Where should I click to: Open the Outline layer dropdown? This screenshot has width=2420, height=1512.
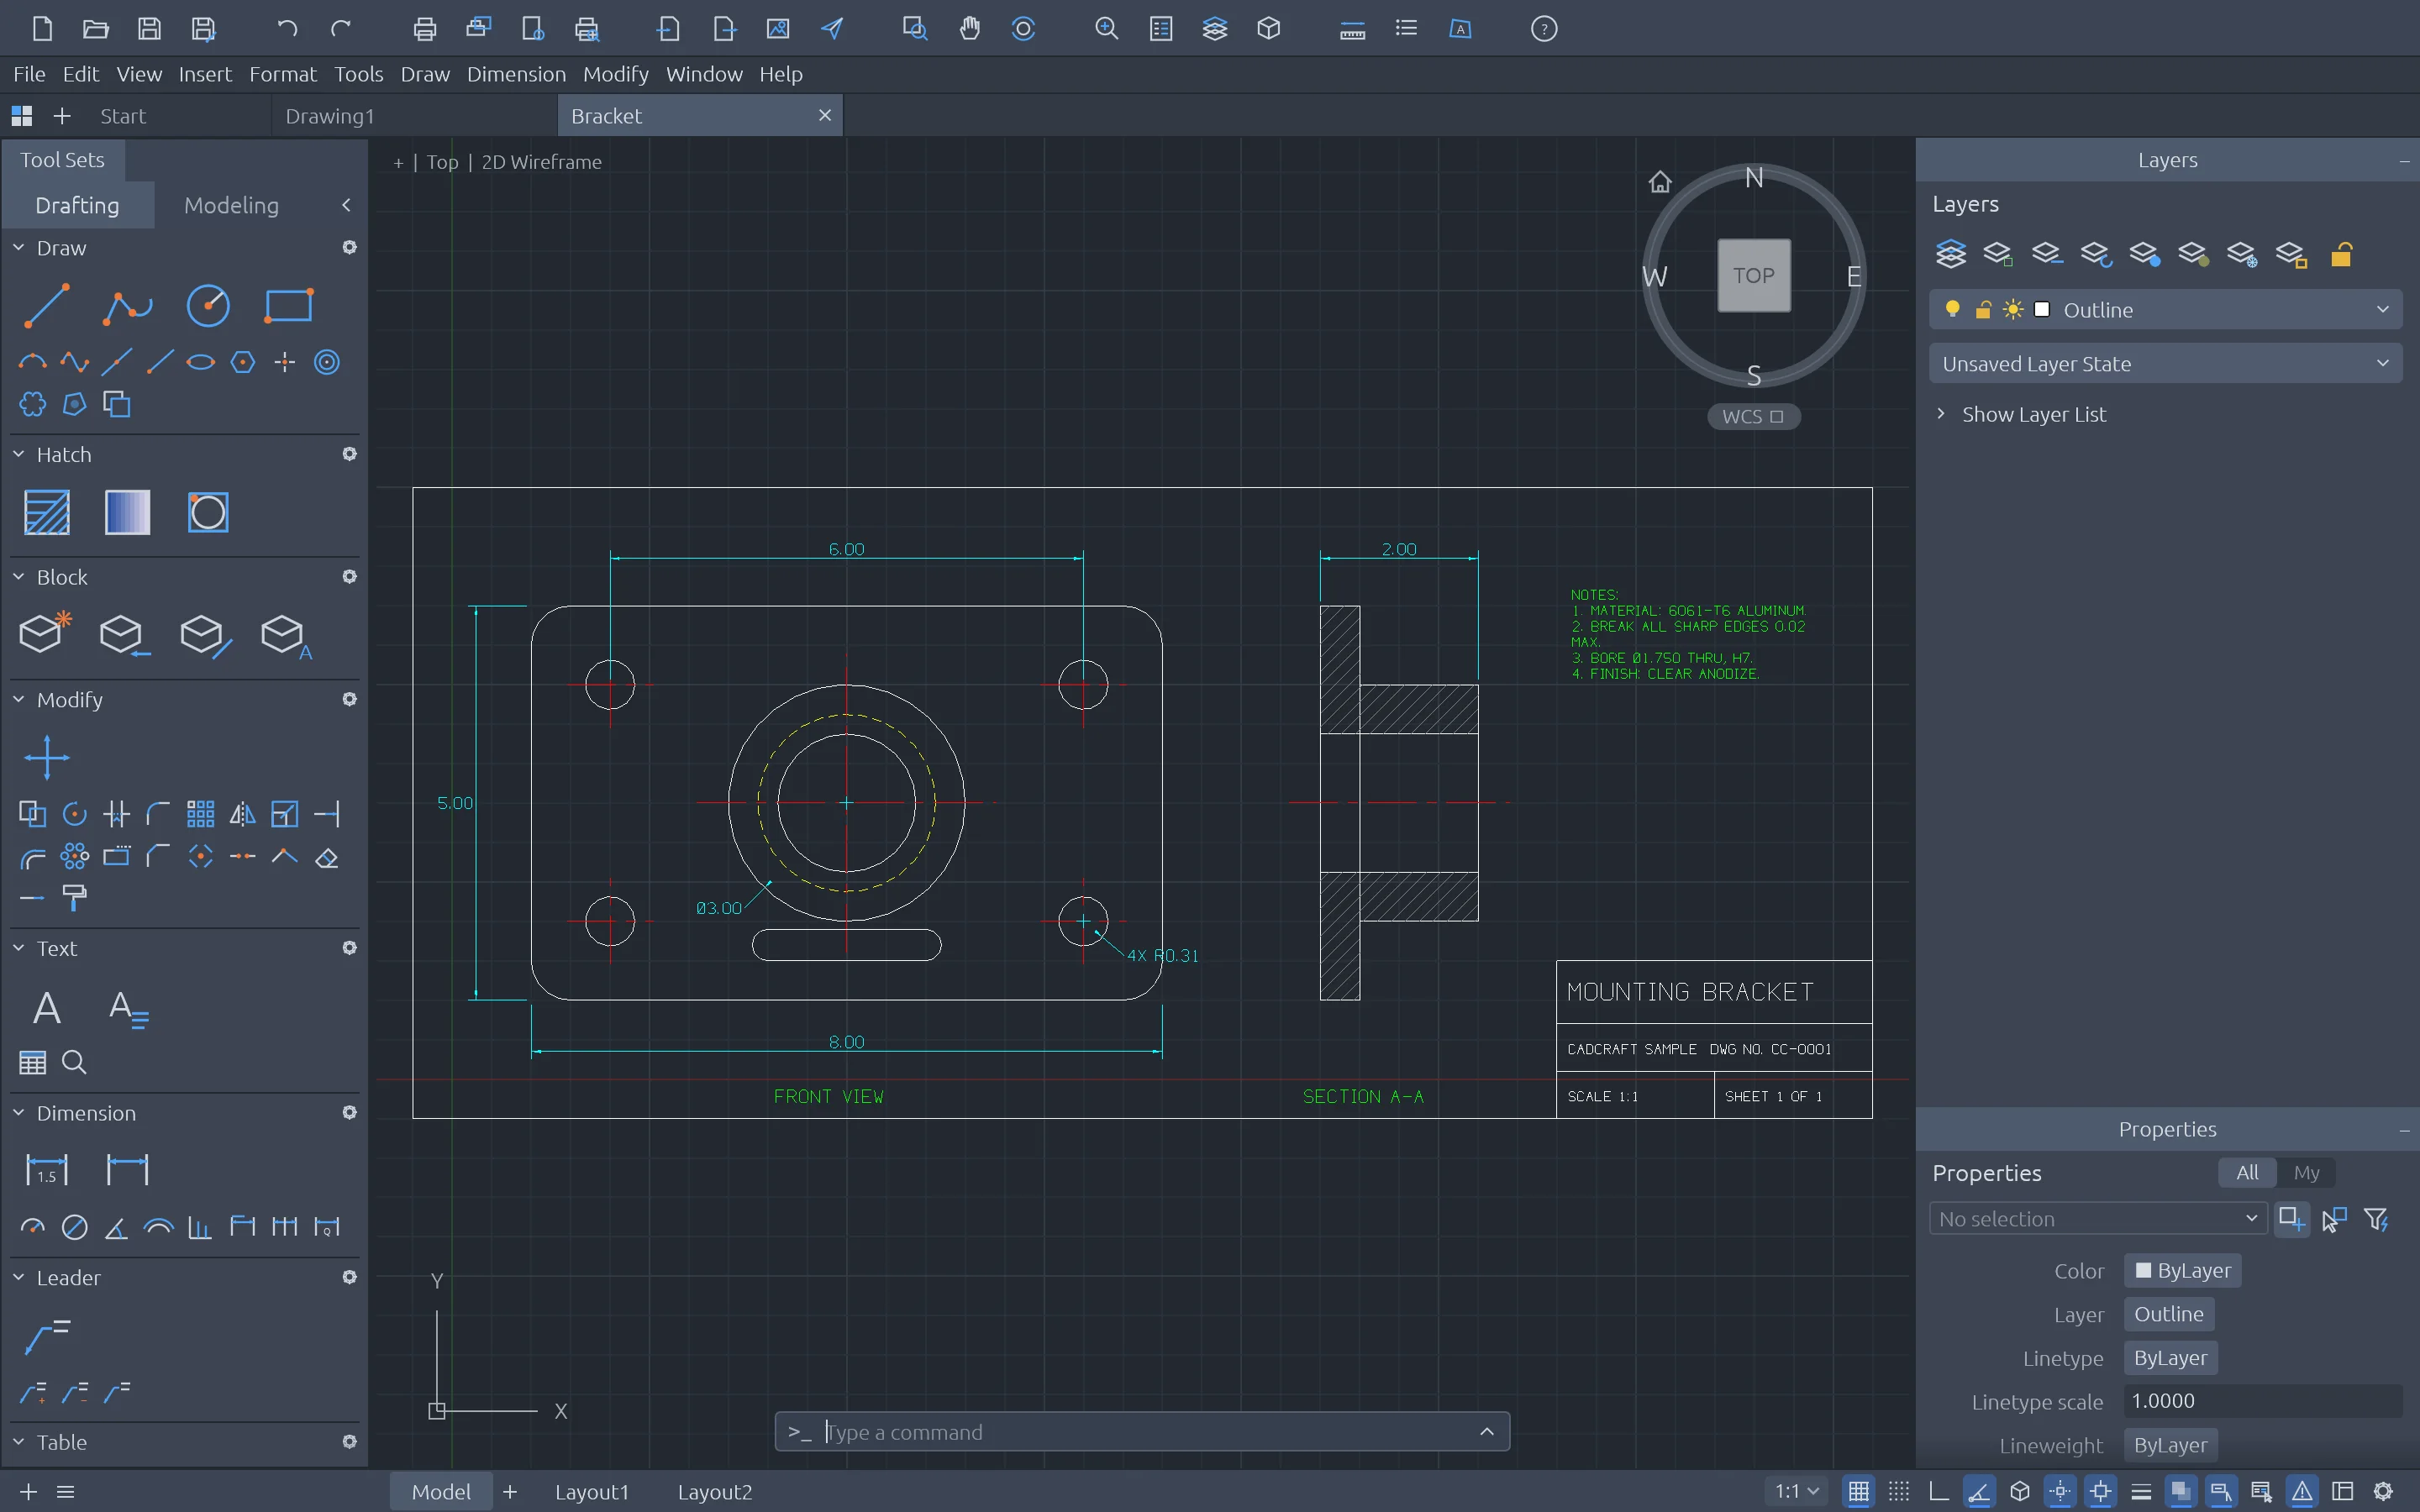tap(2165, 309)
